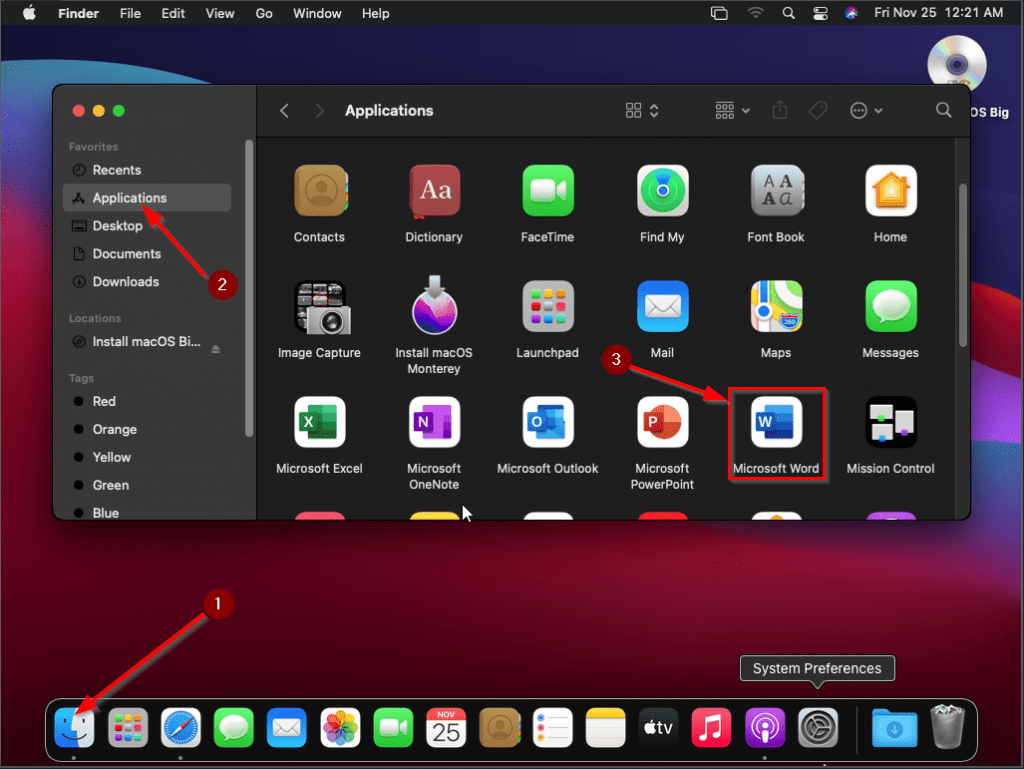Open the Maps application

776,306
